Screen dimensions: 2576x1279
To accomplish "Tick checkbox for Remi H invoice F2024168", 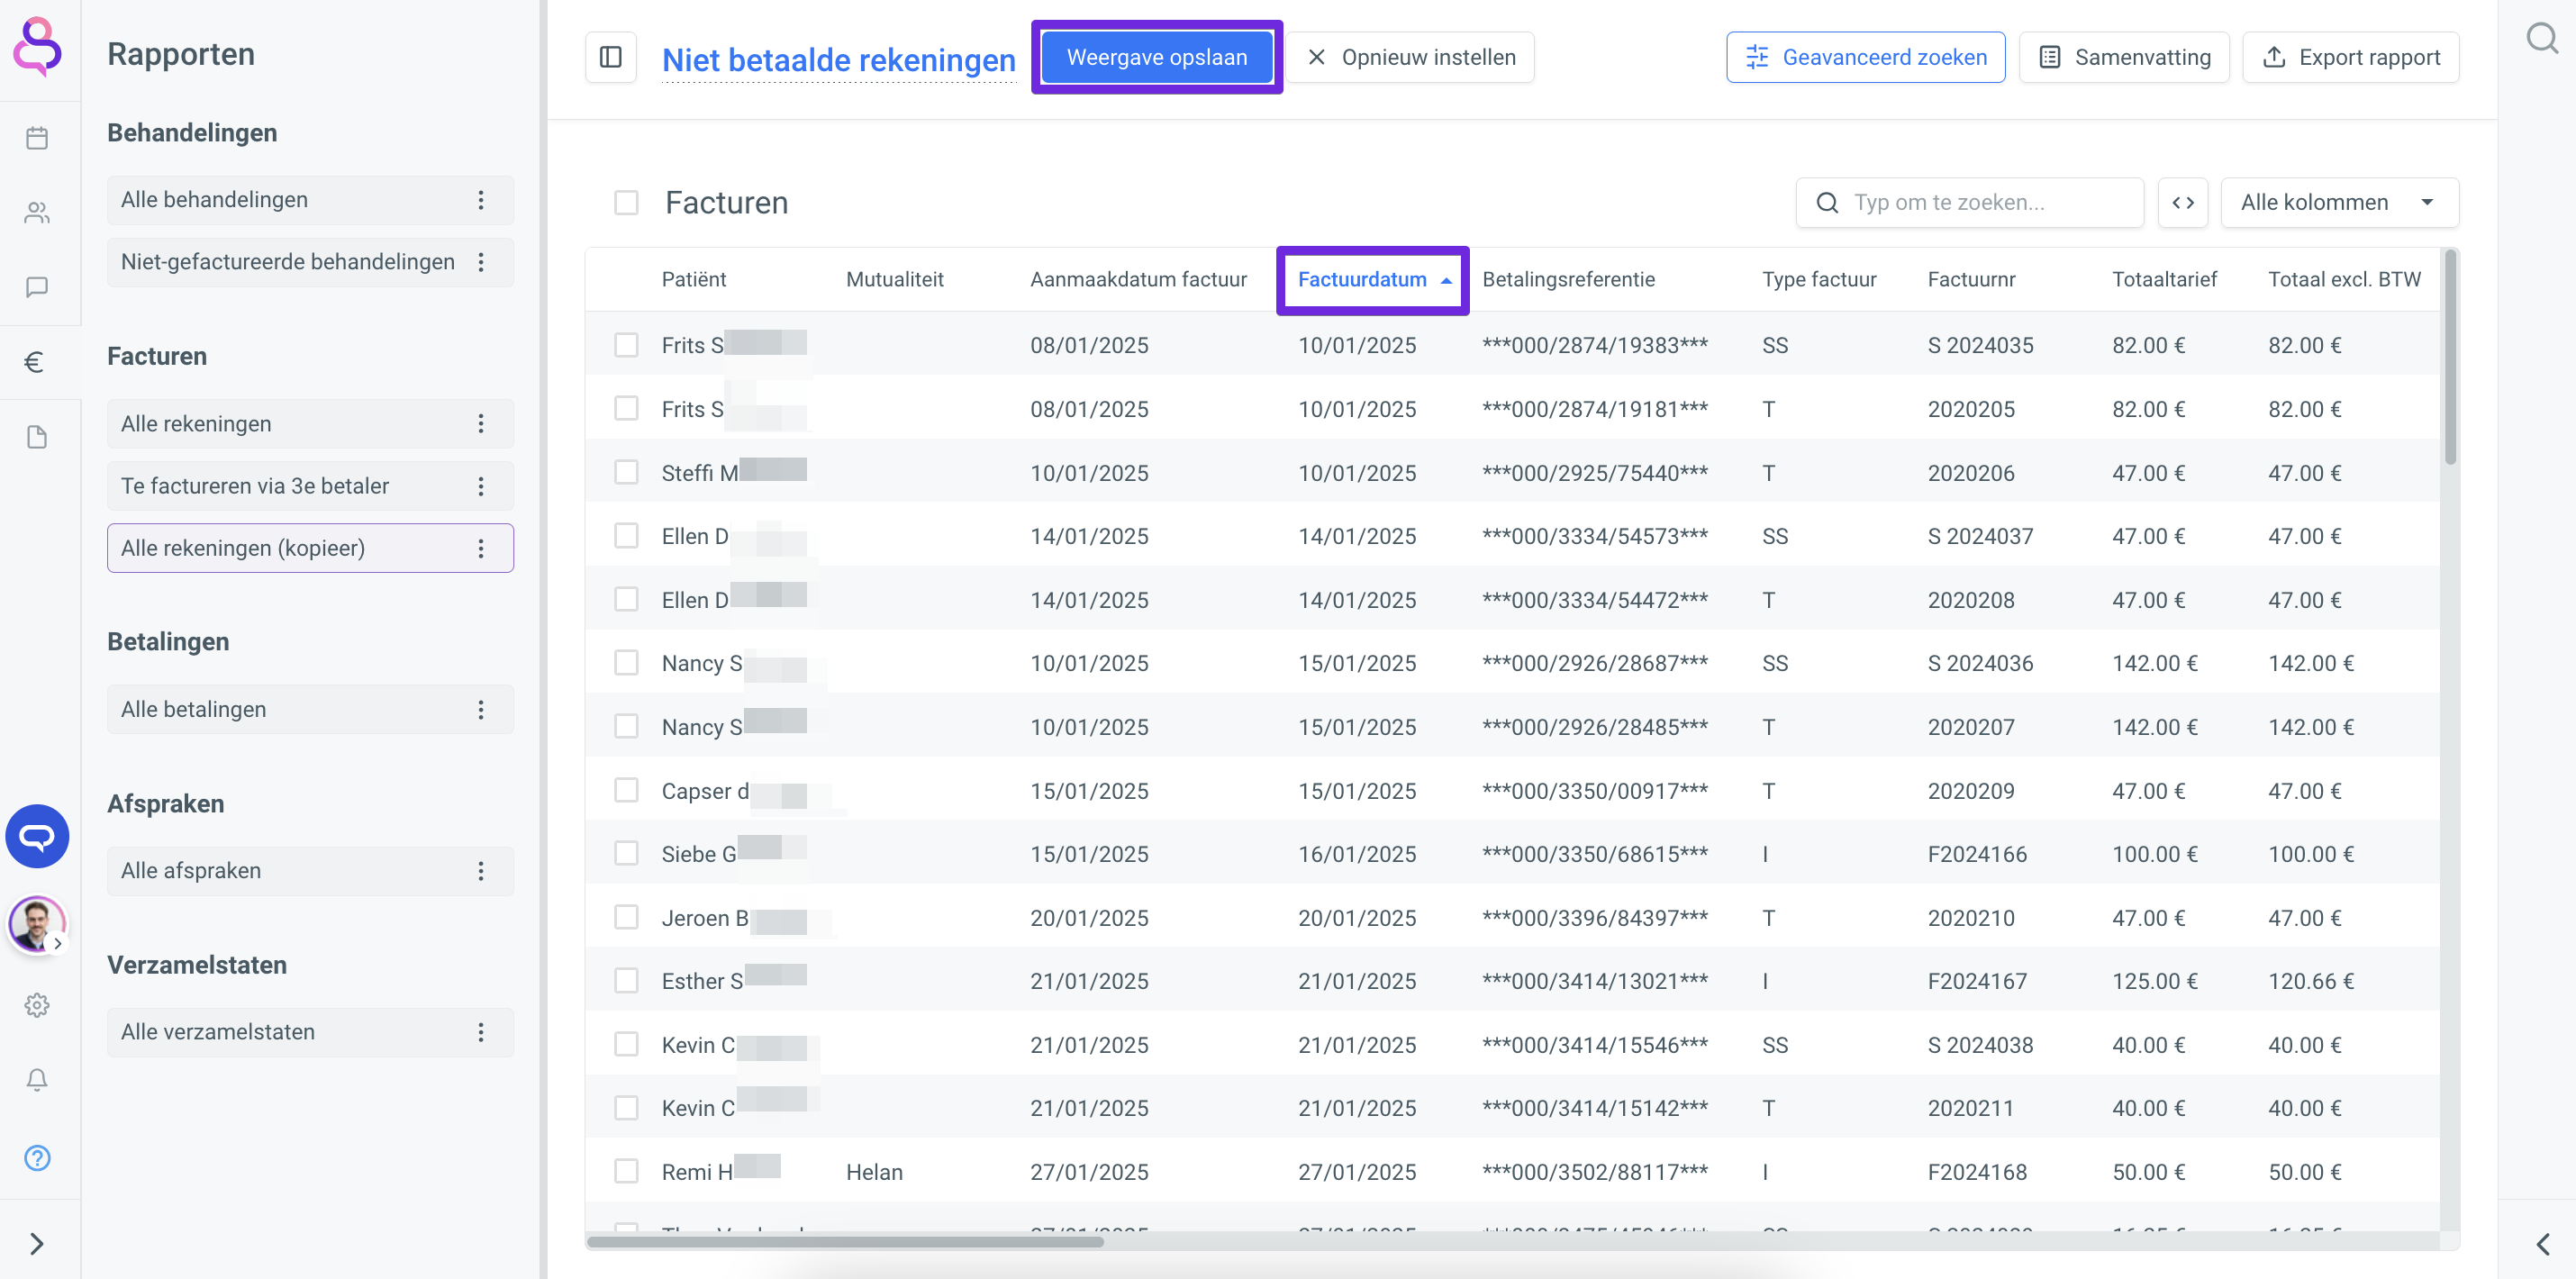I will (626, 1171).
